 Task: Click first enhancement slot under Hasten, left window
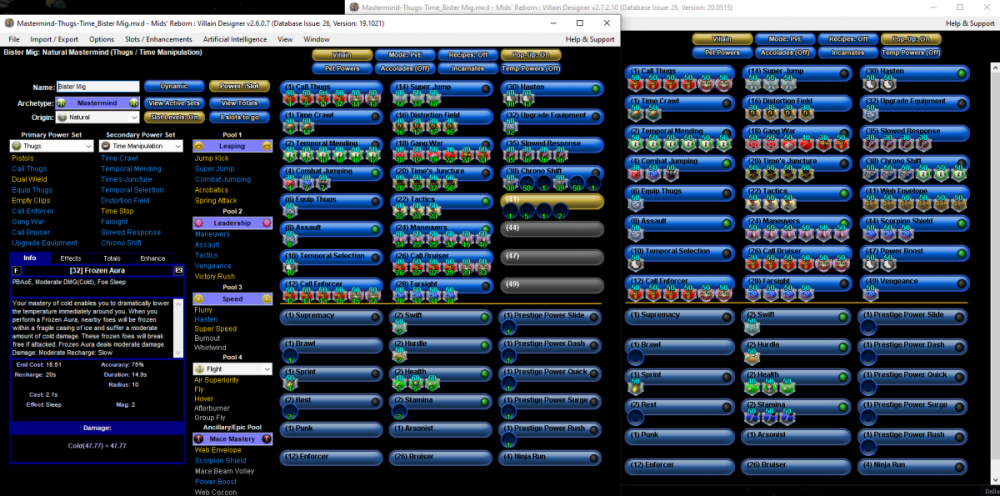[x=510, y=98]
